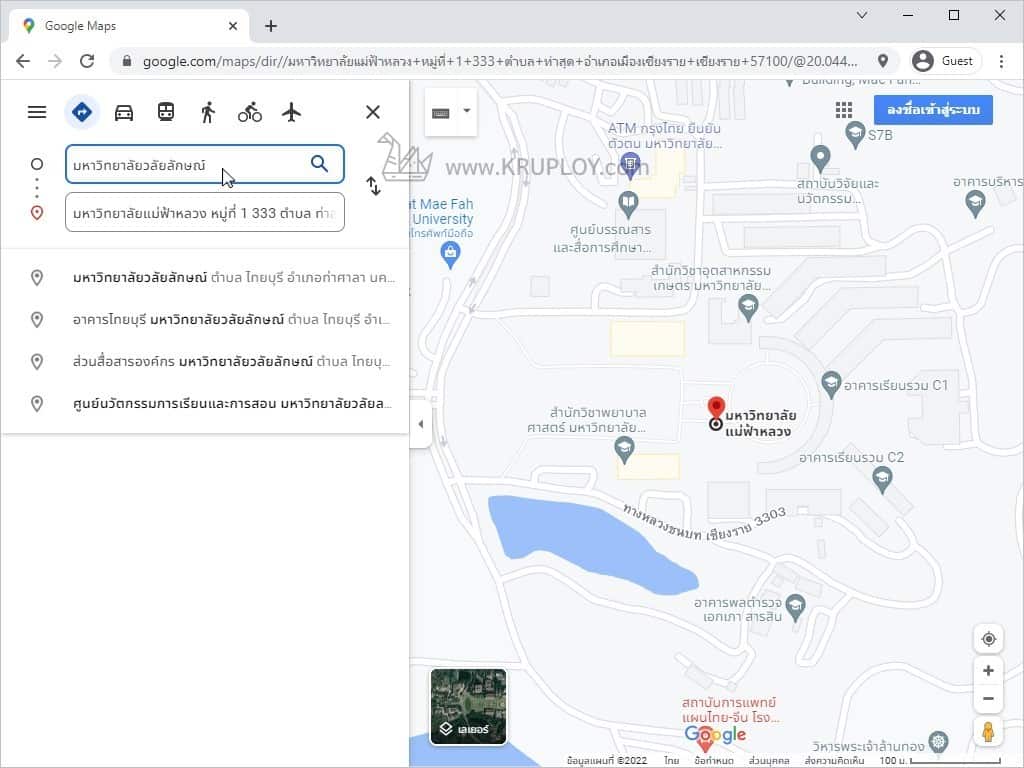Click the starting point input field
The image size is (1024, 768).
coord(204,164)
